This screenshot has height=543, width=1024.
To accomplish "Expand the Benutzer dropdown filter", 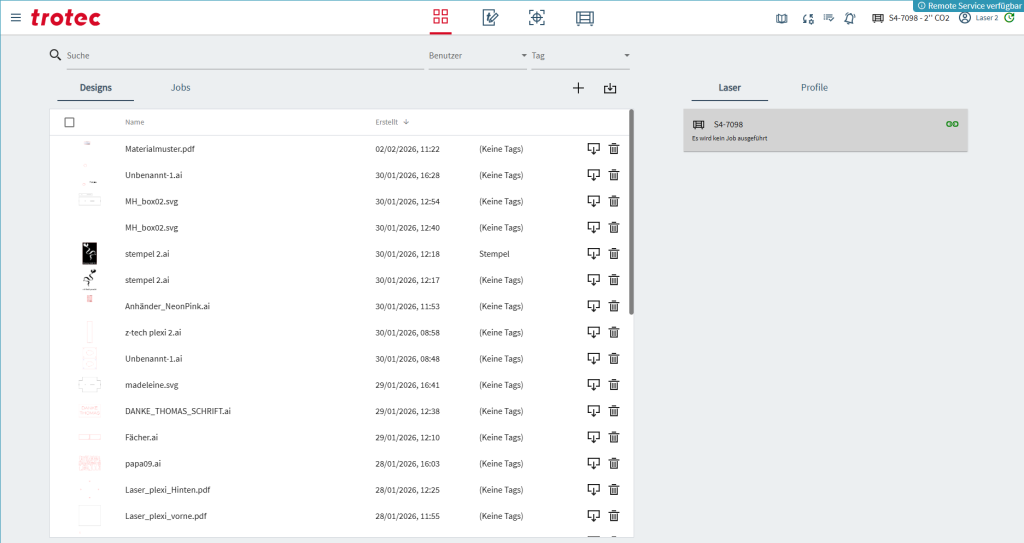I will pos(523,56).
